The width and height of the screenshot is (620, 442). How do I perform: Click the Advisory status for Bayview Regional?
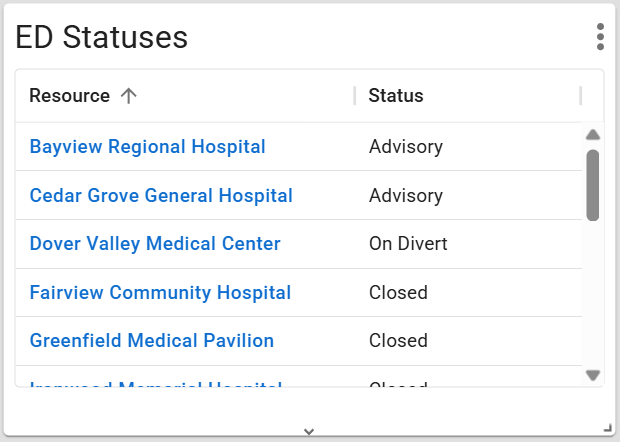click(406, 147)
